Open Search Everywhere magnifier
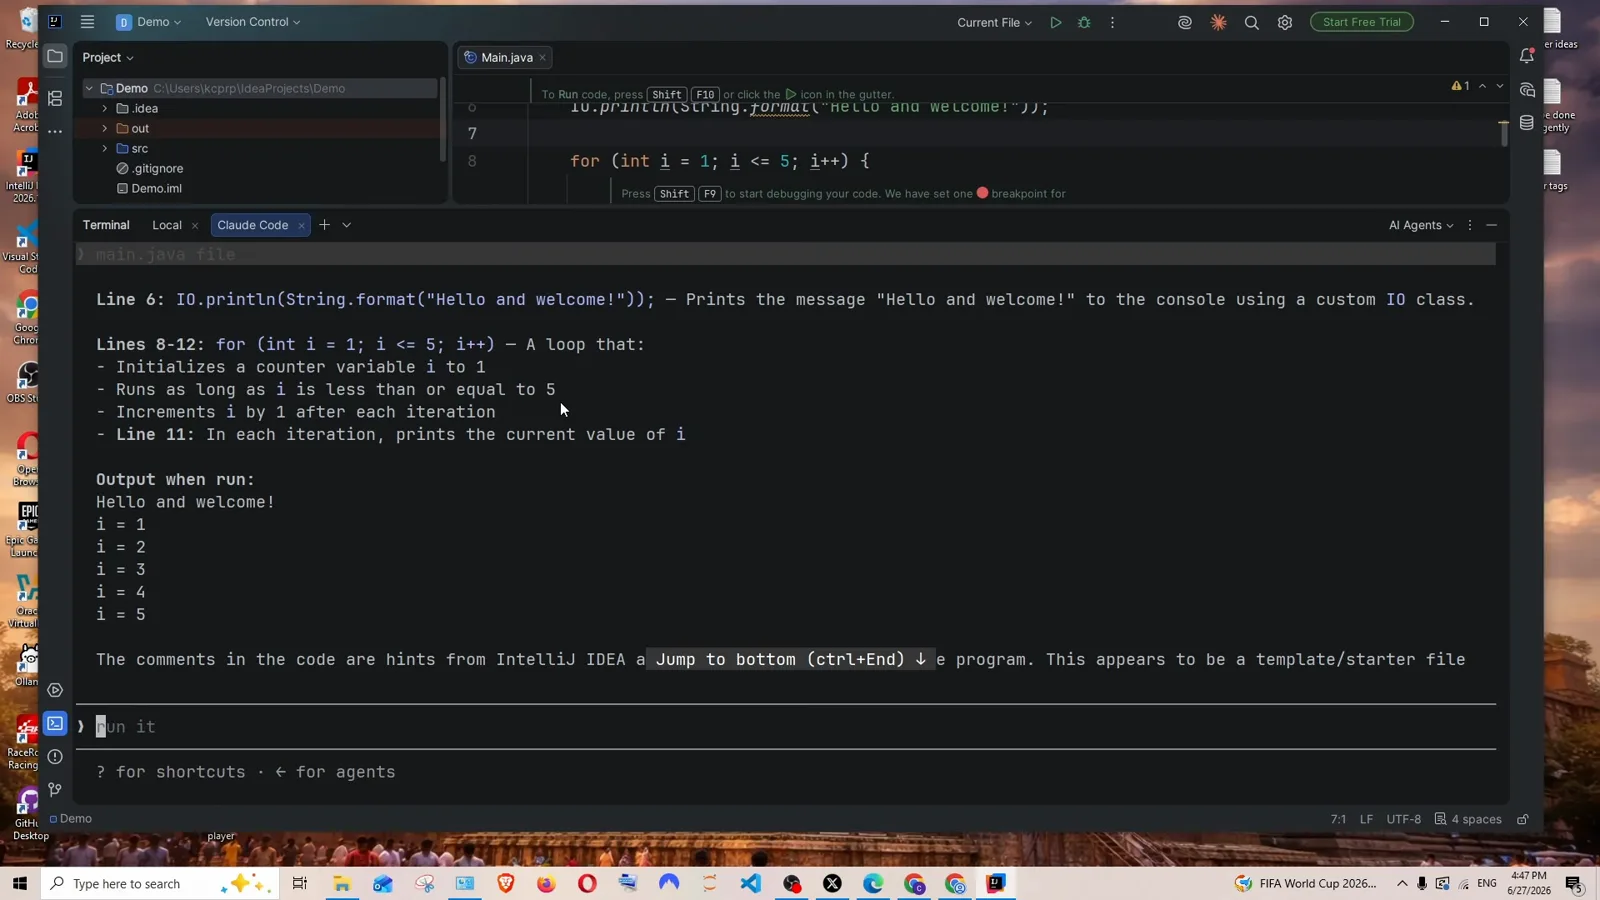The width and height of the screenshot is (1600, 900). [x=1251, y=22]
